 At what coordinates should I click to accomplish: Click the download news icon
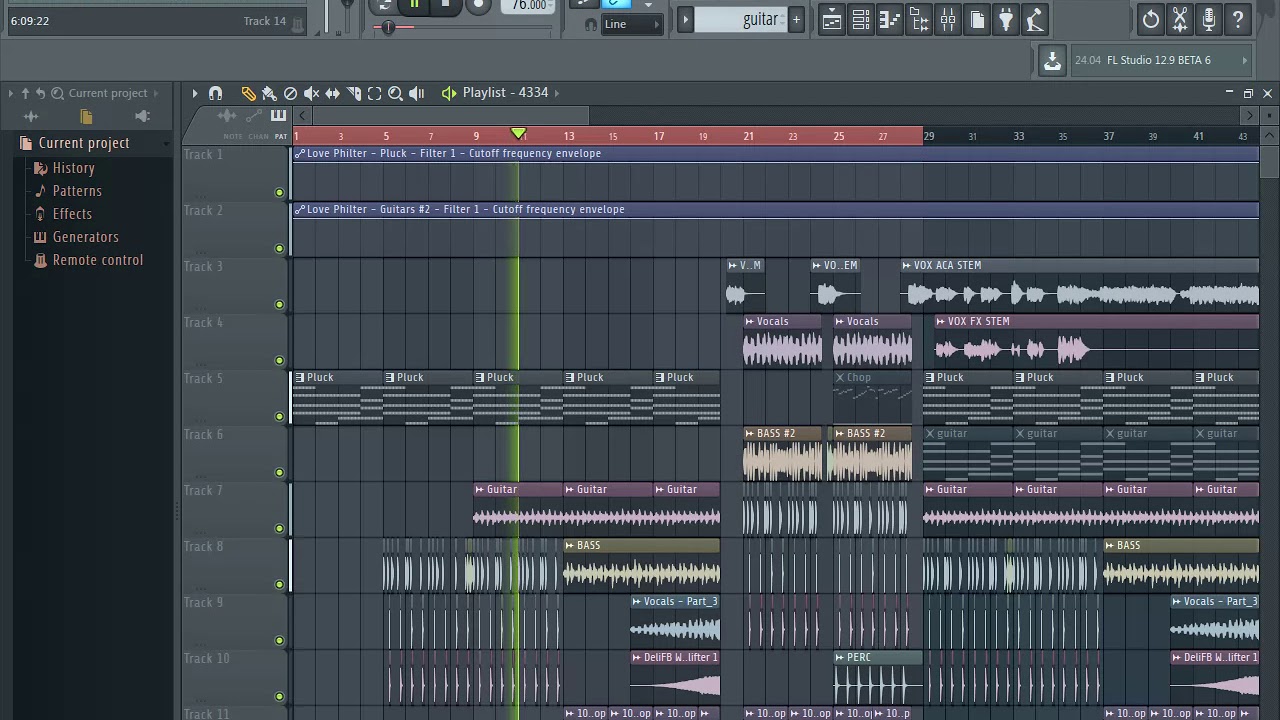tap(1052, 61)
